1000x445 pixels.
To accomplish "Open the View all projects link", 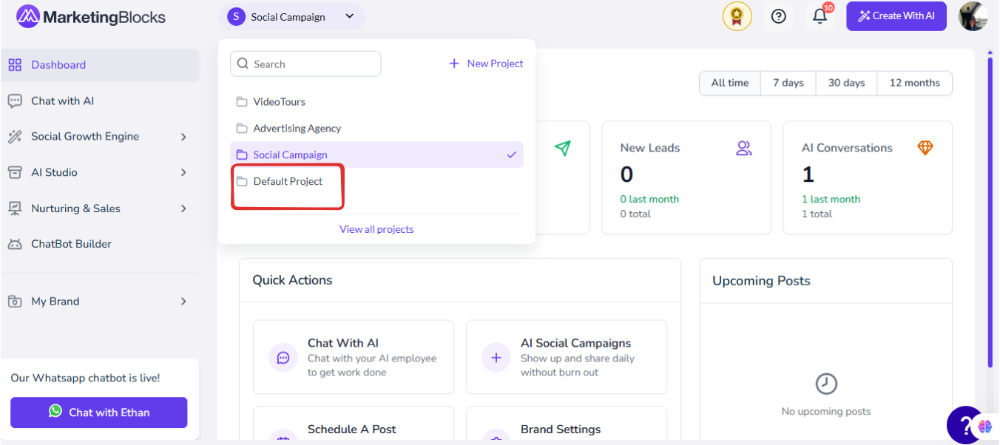I will click(376, 230).
